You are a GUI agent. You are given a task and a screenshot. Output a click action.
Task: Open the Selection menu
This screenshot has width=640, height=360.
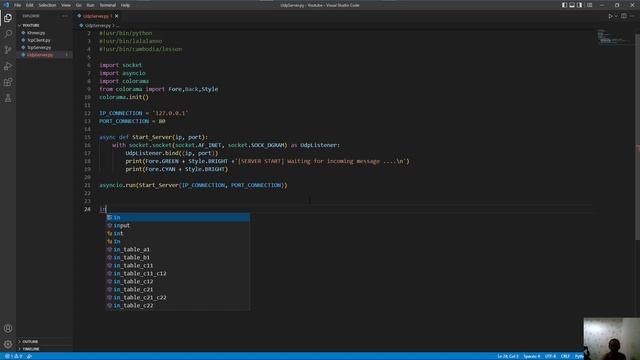click(x=47, y=5)
